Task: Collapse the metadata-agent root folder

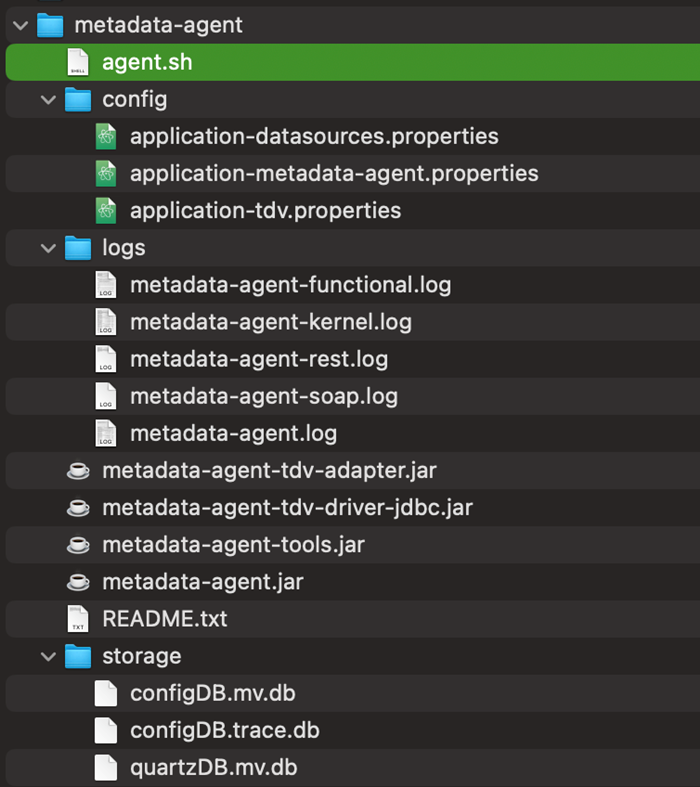Action: tap(21, 26)
